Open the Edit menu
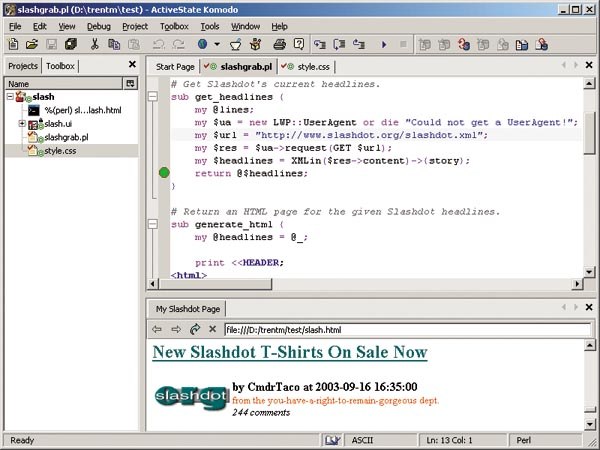600x450 pixels. click(x=40, y=26)
